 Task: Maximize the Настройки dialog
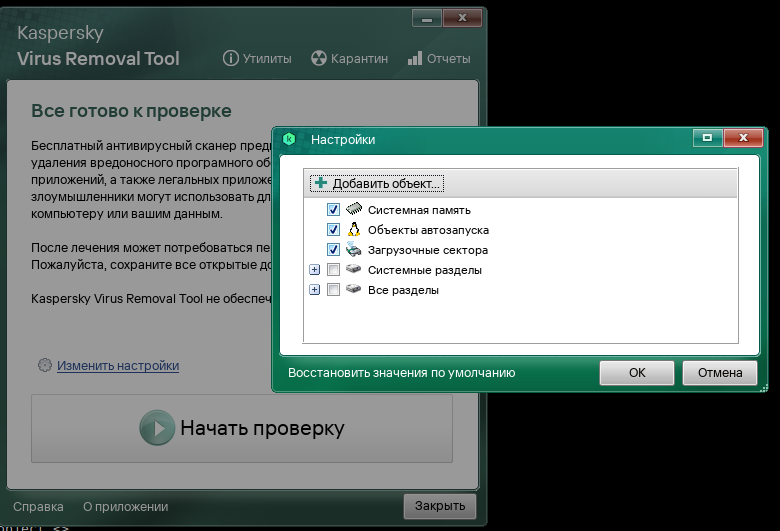tap(707, 138)
